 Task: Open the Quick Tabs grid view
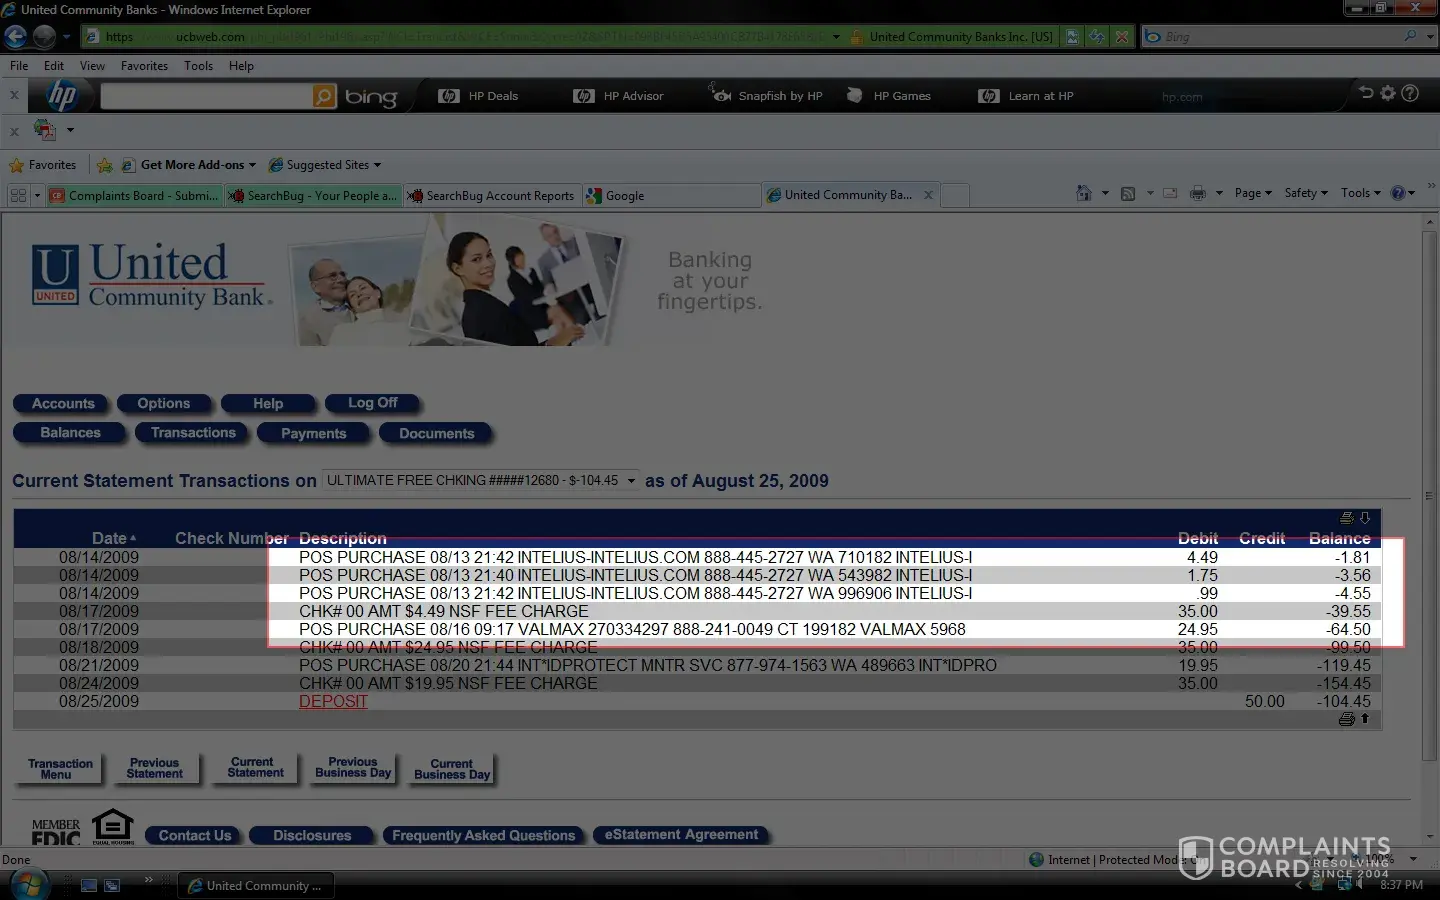pyautogui.click(x=18, y=195)
